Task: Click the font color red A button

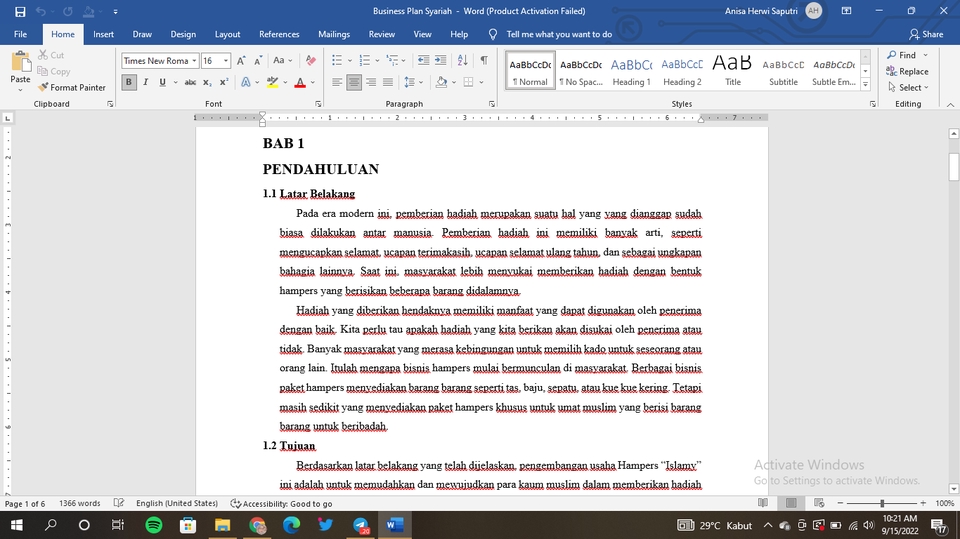Action: click(x=300, y=82)
